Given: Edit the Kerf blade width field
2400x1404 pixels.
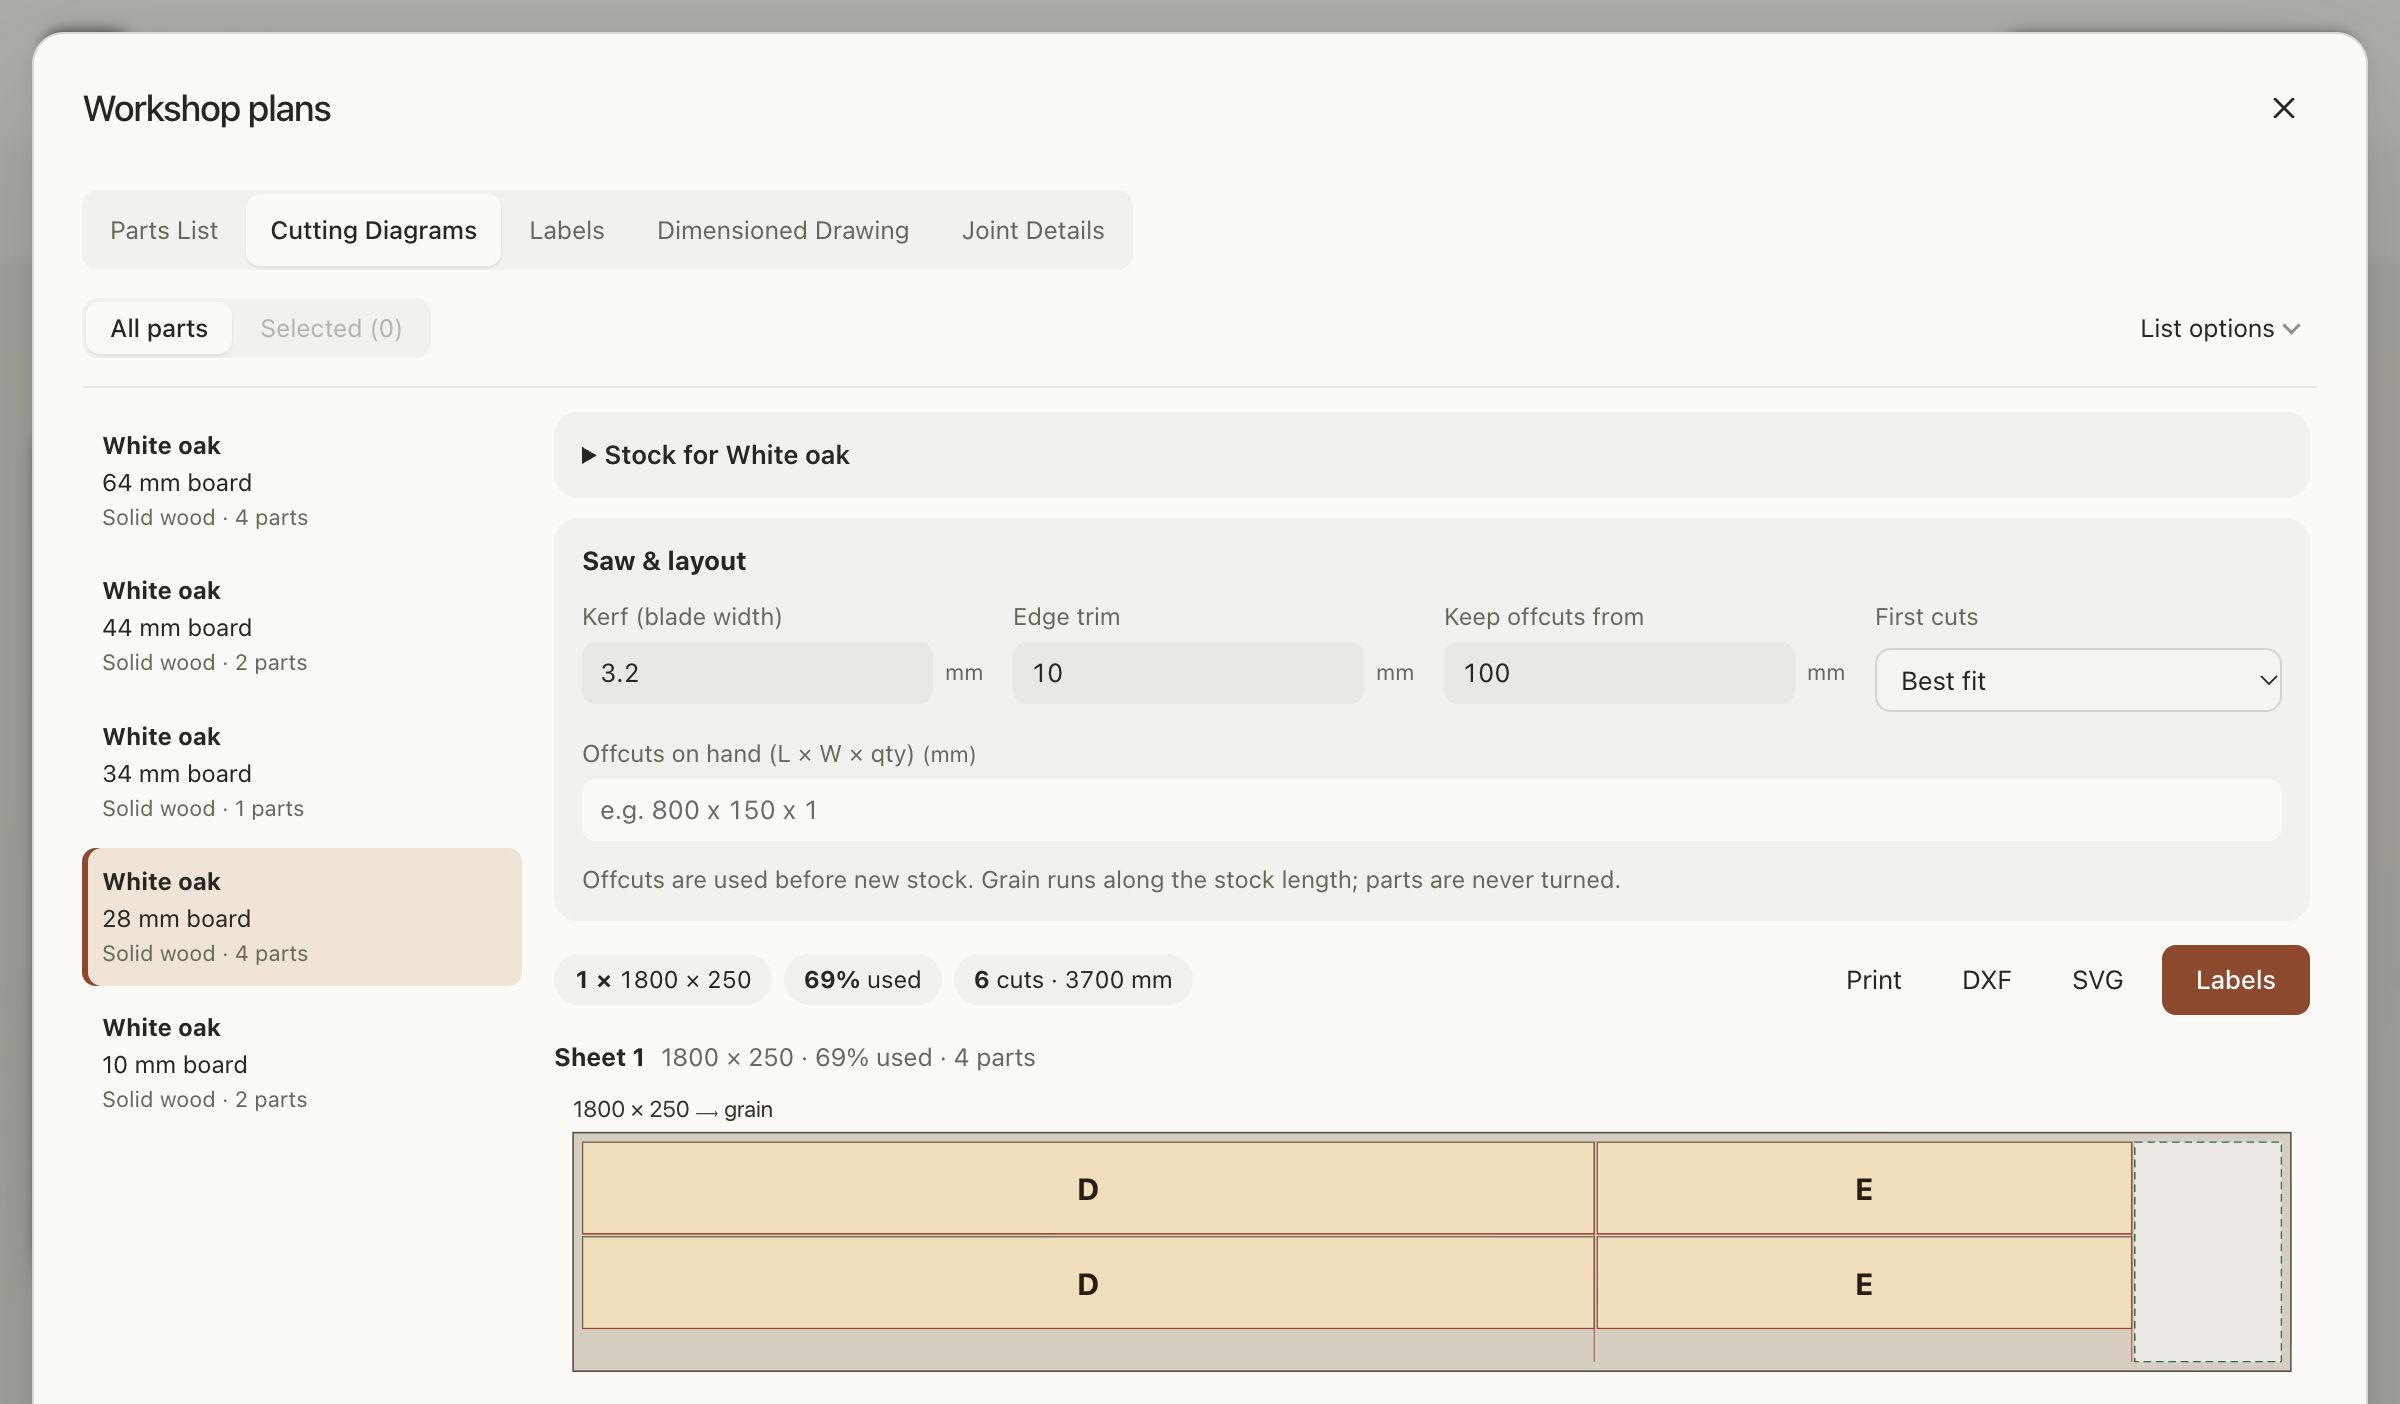Looking at the screenshot, I should [x=757, y=673].
